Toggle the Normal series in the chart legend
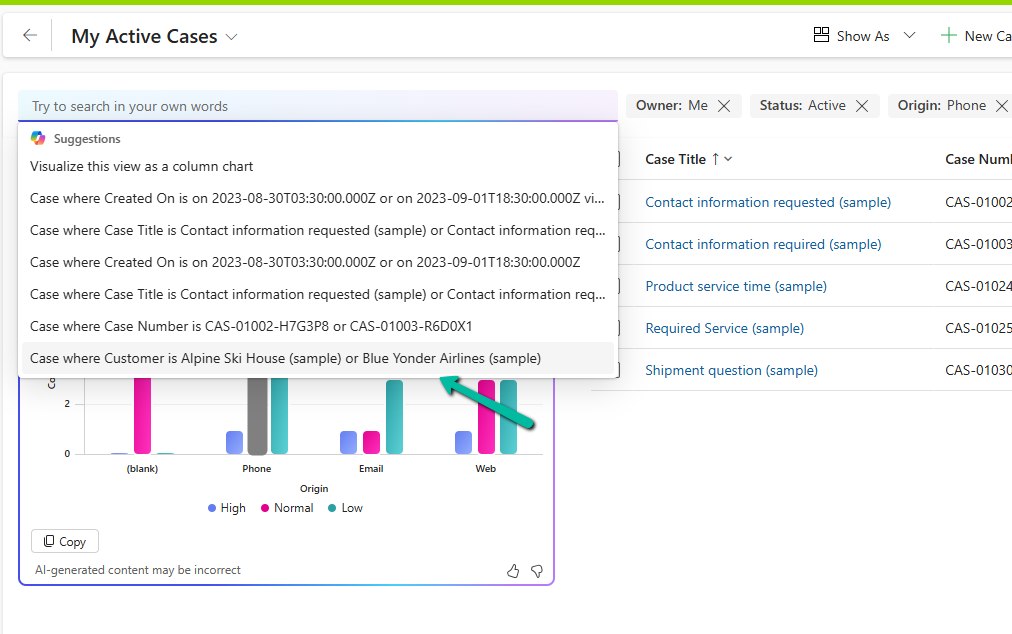1012x634 pixels. (x=287, y=508)
